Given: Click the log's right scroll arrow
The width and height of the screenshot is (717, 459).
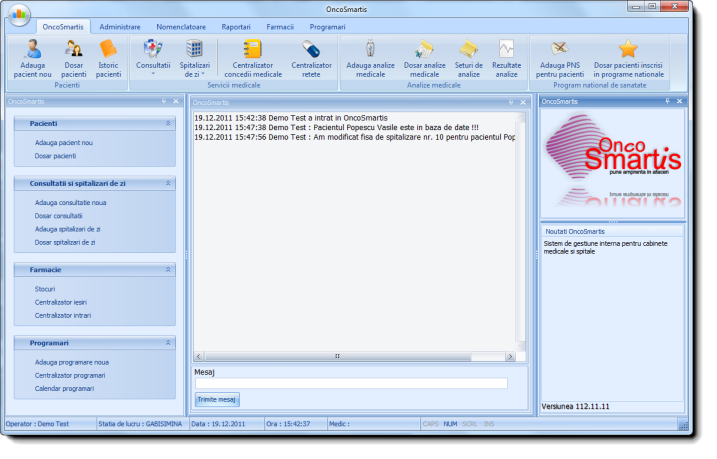Looking at the screenshot, I should [x=510, y=356].
